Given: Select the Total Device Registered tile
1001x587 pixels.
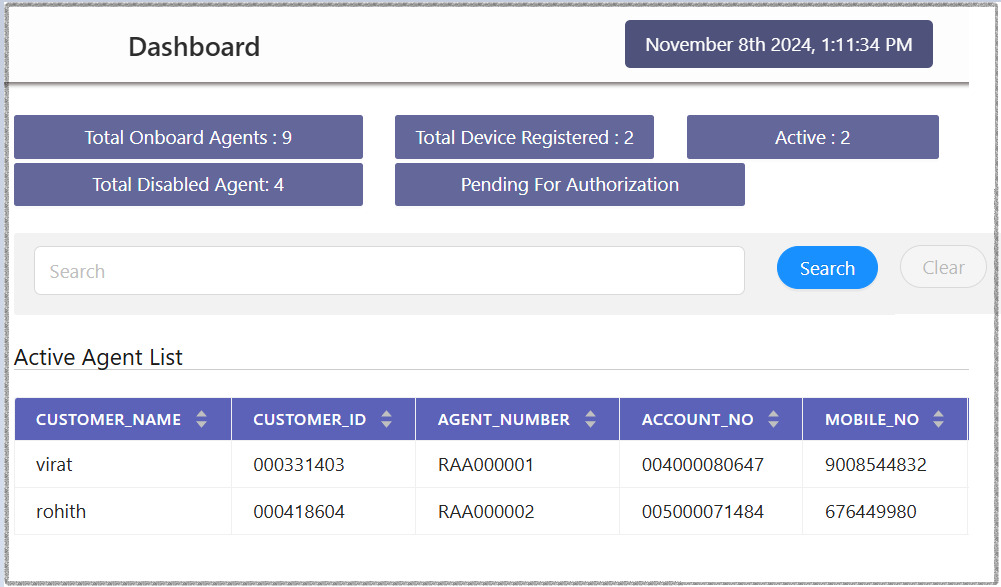Looking at the screenshot, I should [524, 138].
